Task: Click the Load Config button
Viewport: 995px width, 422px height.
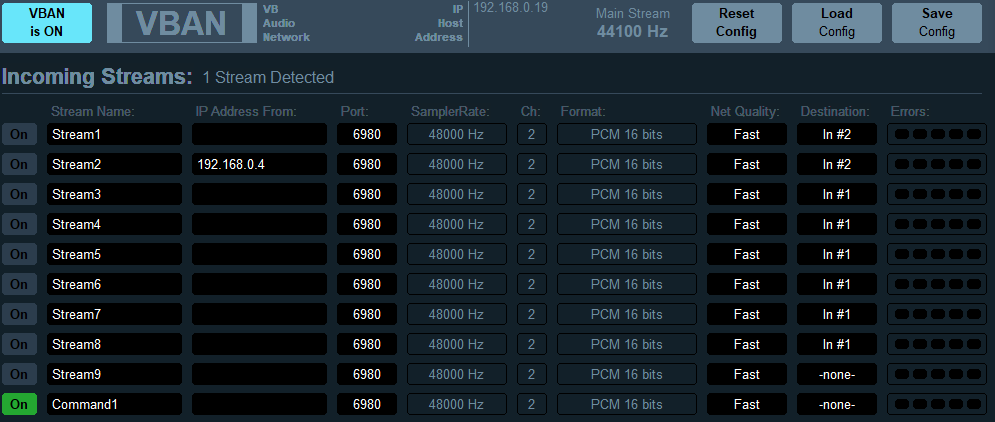Action: [836, 23]
